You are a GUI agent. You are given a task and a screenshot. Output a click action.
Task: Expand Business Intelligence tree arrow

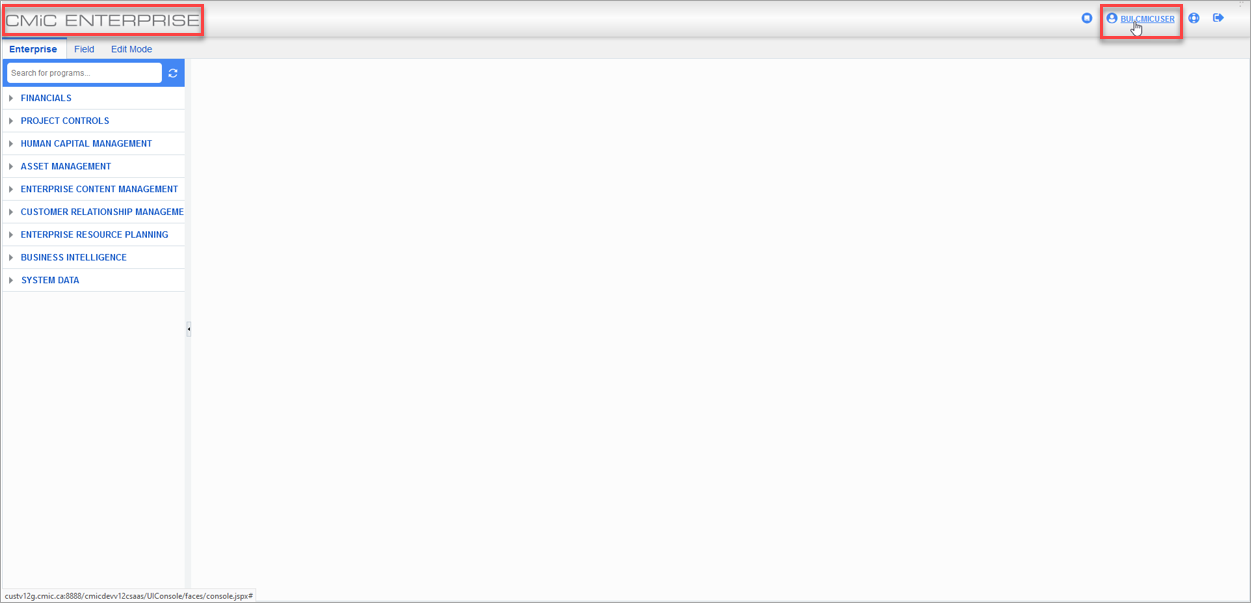11,257
